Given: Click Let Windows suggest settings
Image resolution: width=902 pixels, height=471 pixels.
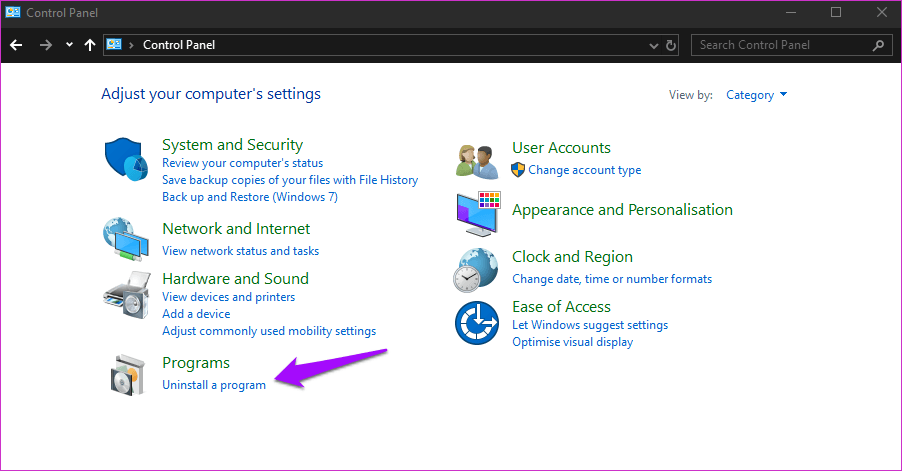Looking at the screenshot, I should [590, 325].
